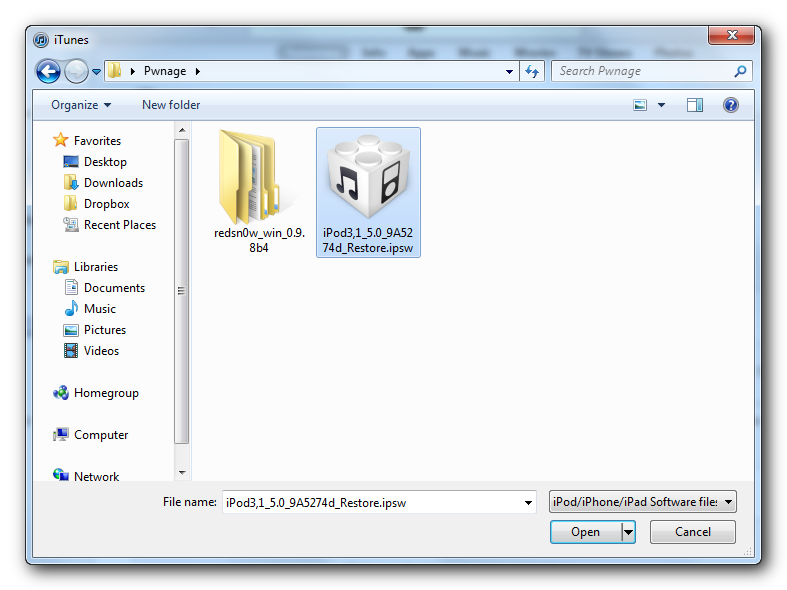Click the Pictures library icon
787x590 pixels.
point(71,330)
